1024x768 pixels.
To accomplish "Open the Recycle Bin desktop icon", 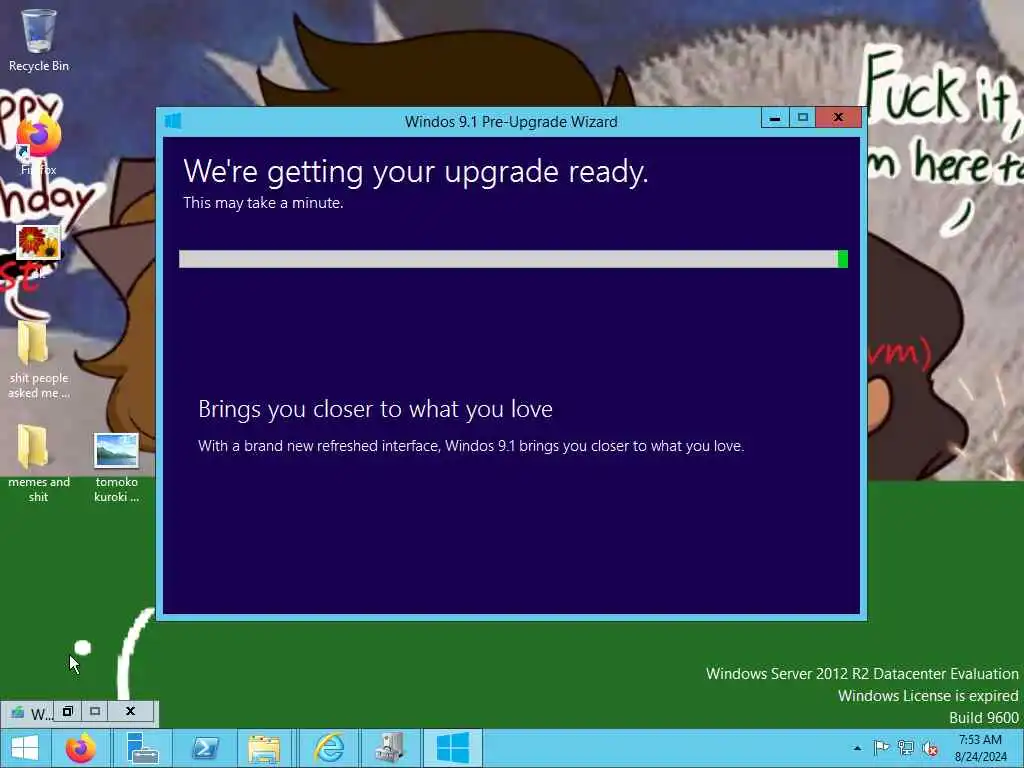I will pyautogui.click(x=39, y=40).
